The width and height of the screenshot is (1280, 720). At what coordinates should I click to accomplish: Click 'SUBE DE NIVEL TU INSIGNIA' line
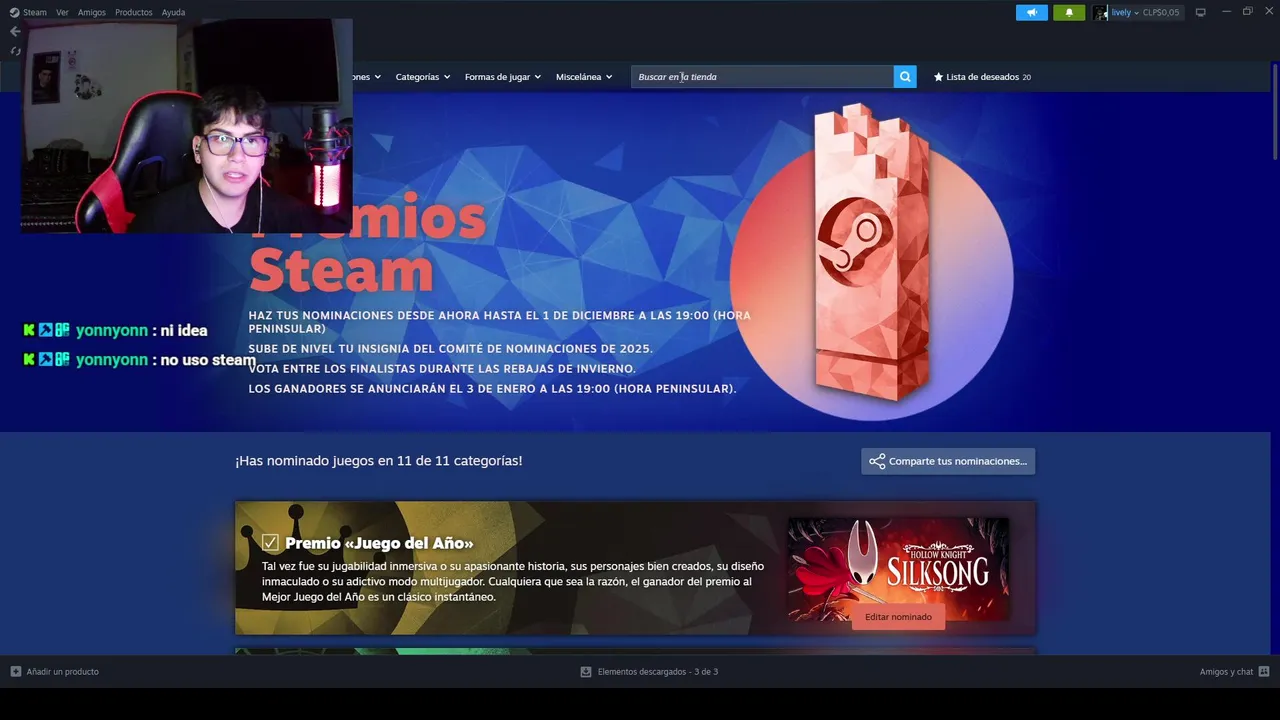pyautogui.click(x=450, y=349)
